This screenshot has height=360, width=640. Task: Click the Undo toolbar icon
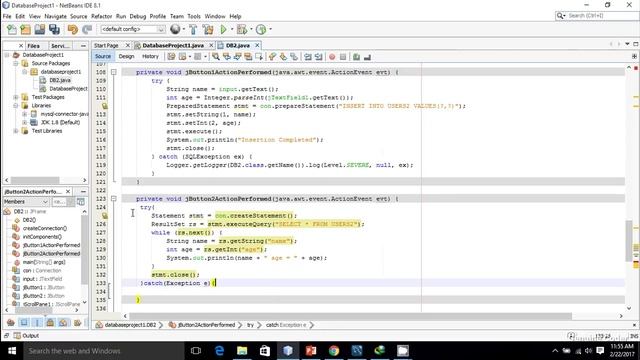tap(73, 29)
